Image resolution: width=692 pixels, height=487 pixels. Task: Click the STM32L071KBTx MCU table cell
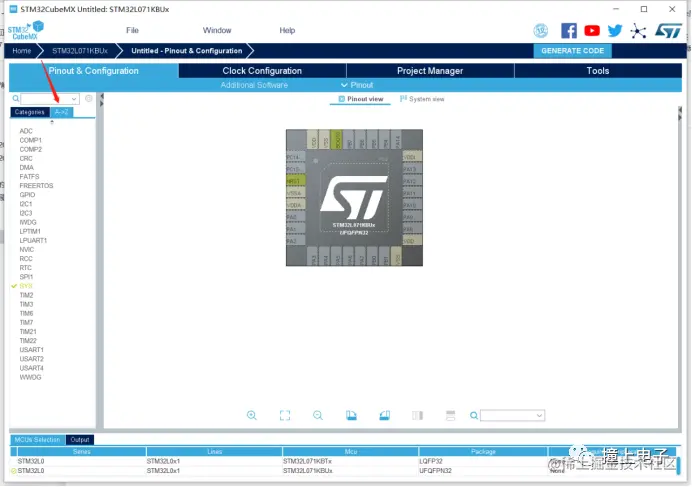coord(307,461)
